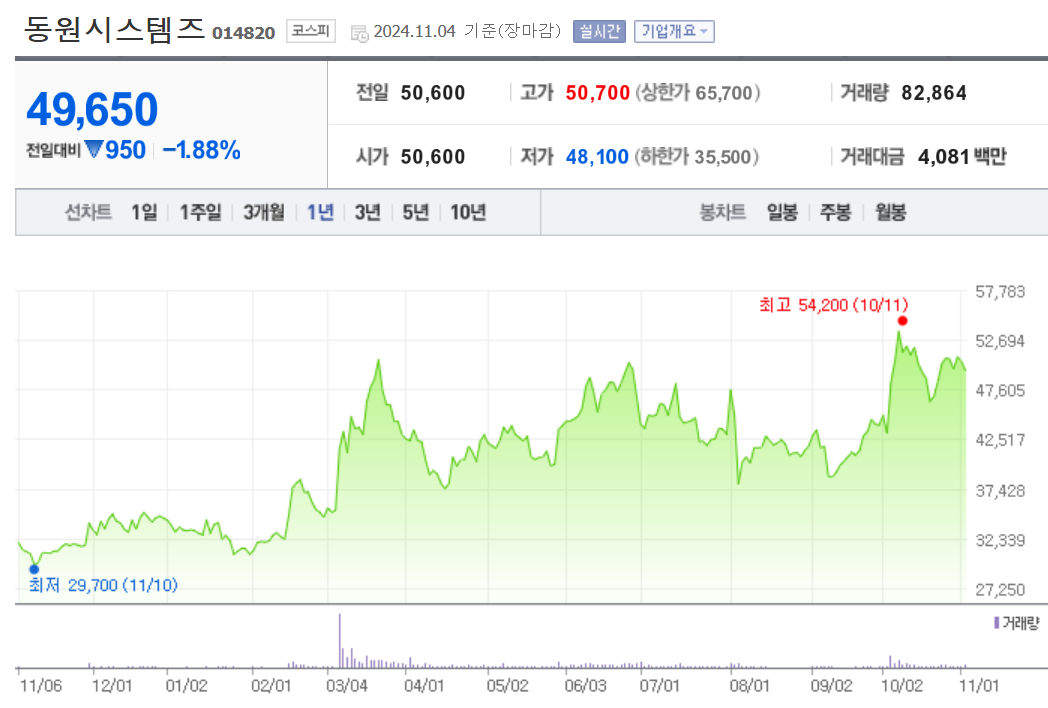Screen dimensions: 1048x708
Task: Click the blue 최저 low-point dot
Action: (x=34, y=569)
